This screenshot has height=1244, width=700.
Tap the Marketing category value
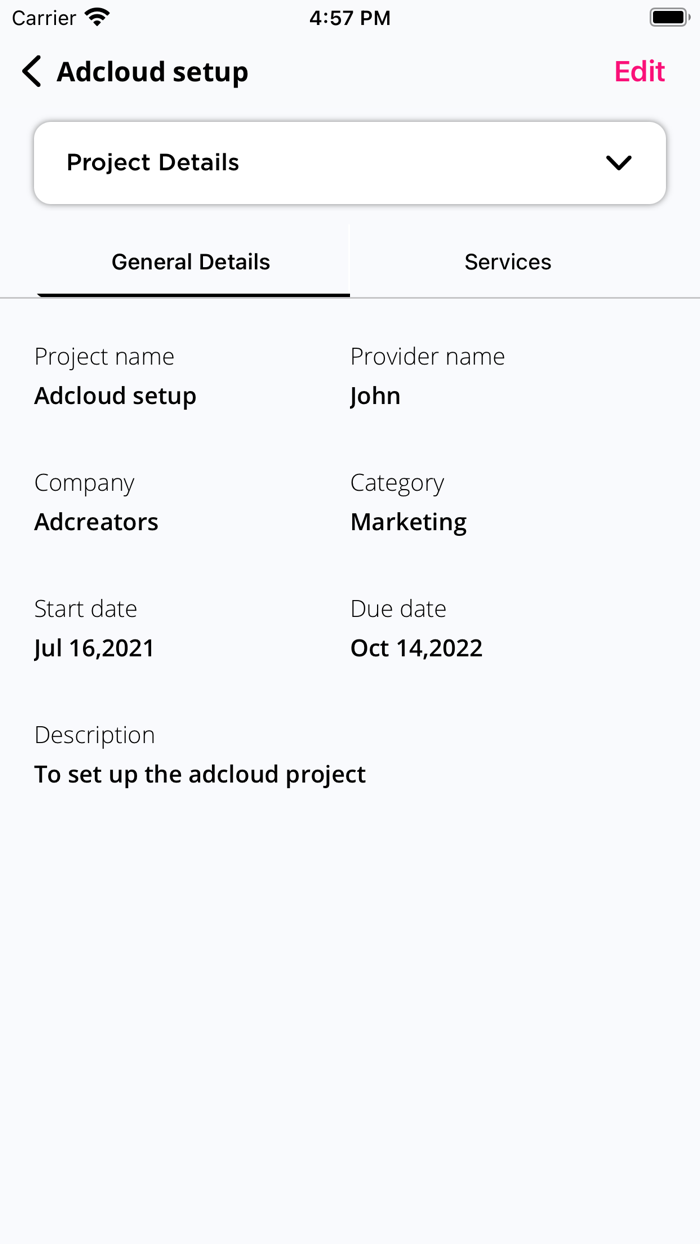(408, 522)
